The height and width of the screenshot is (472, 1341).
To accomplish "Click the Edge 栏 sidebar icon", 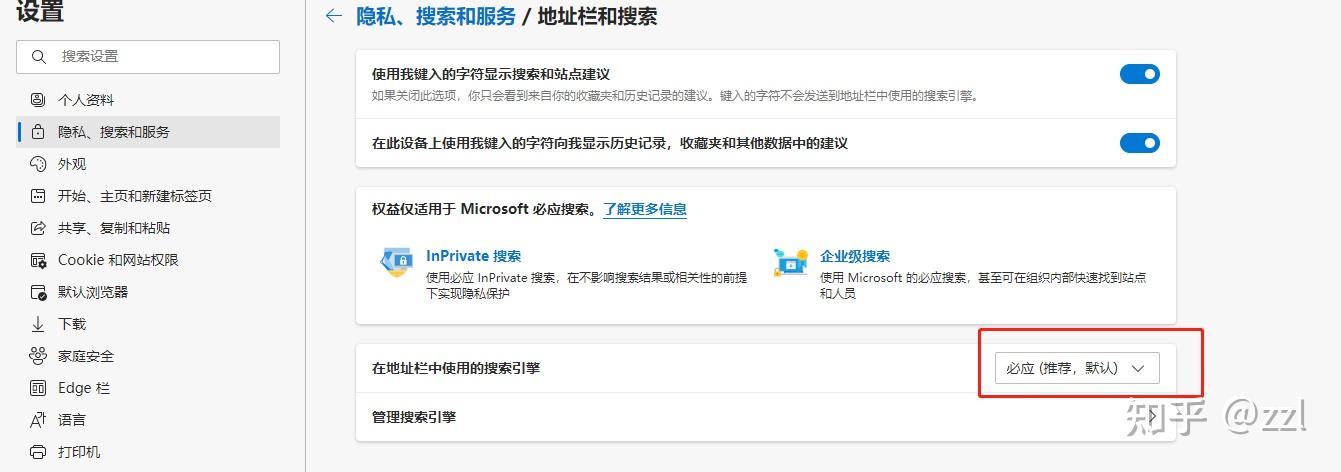I will (38, 388).
